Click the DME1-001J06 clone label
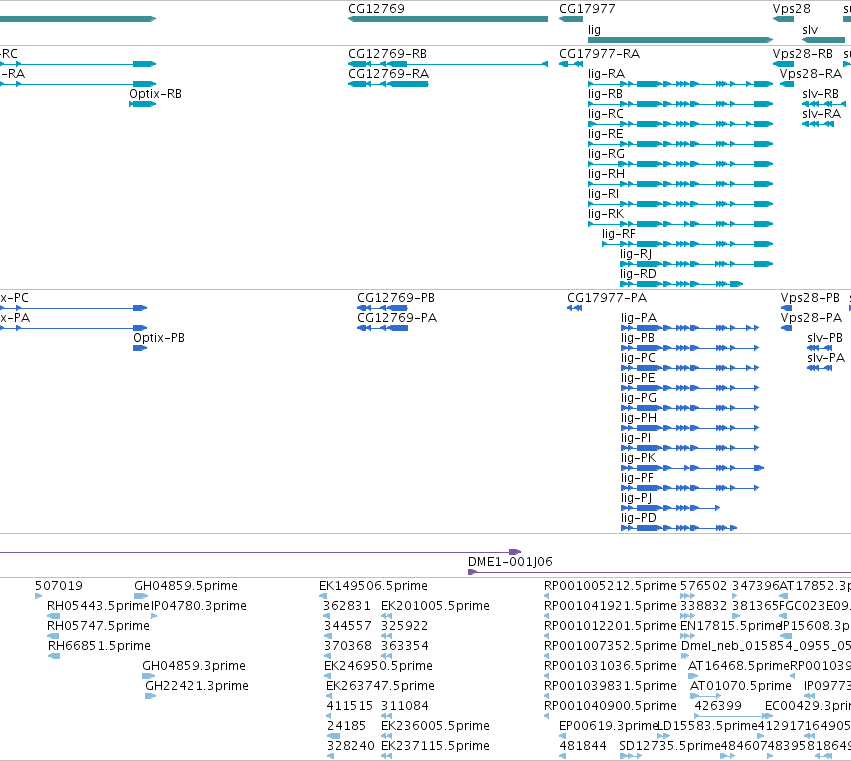The height and width of the screenshot is (761, 851). (x=510, y=562)
